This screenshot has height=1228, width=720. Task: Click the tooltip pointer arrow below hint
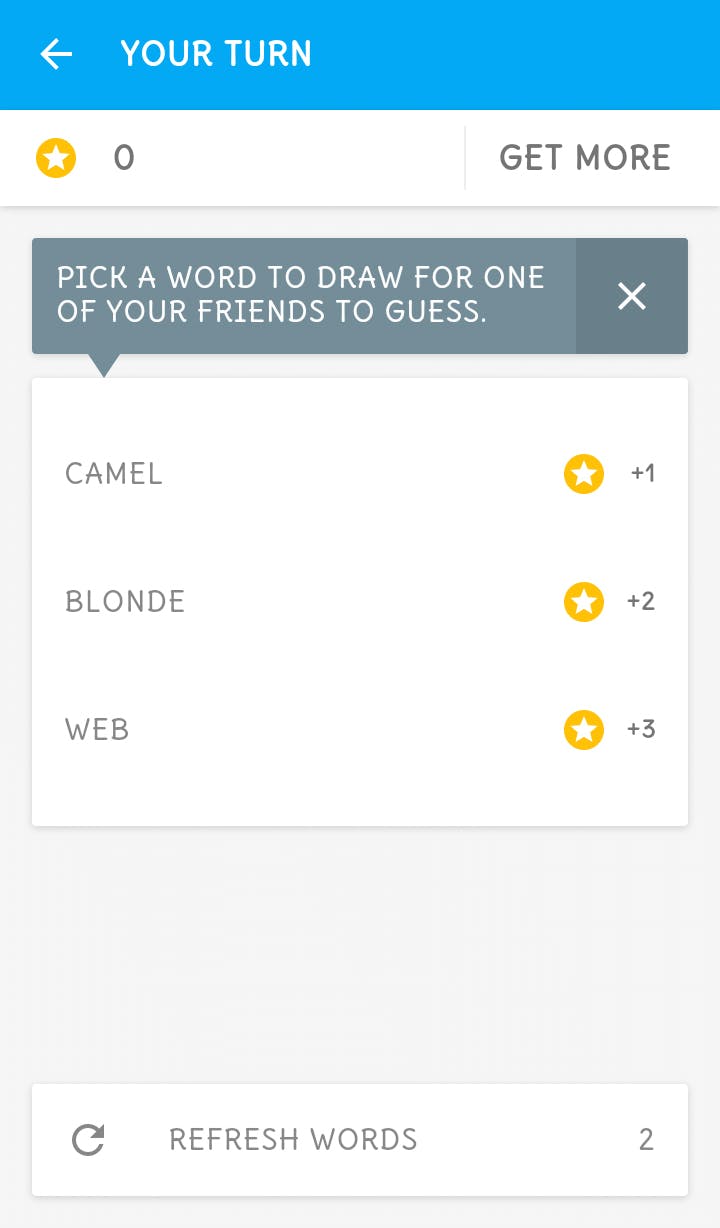[x=103, y=364]
